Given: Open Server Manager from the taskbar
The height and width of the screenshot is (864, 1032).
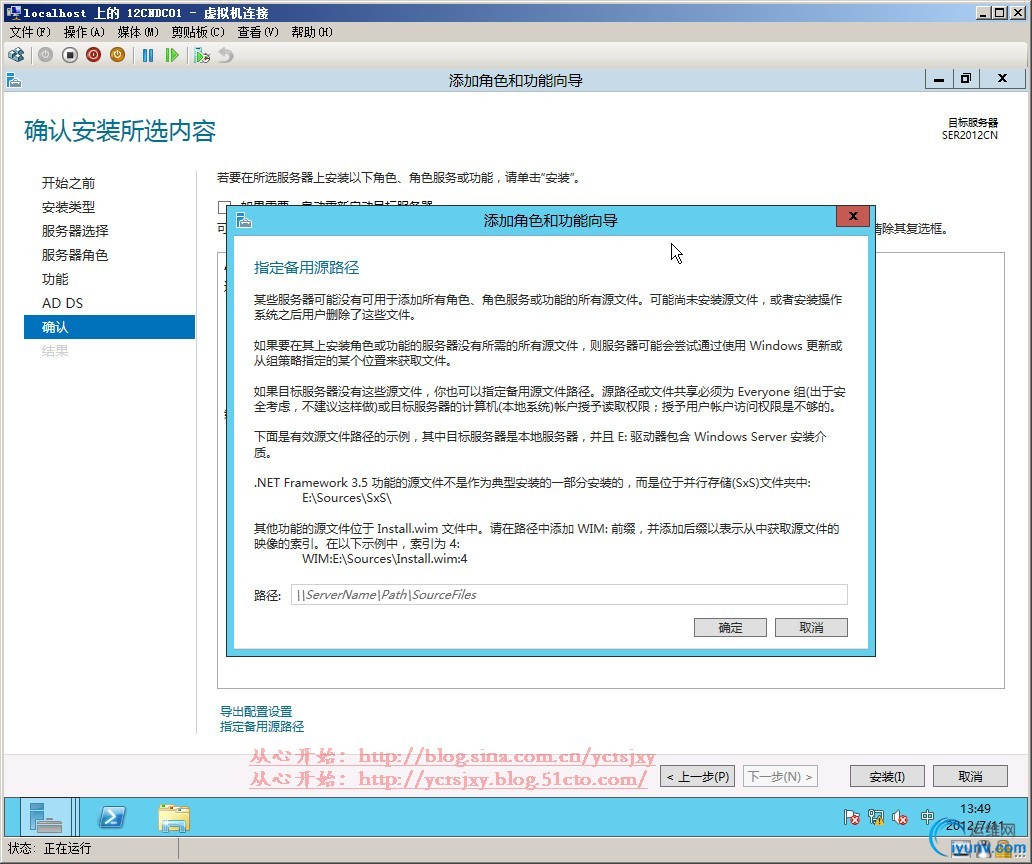Looking at the screenshot, I should (46, 817).
